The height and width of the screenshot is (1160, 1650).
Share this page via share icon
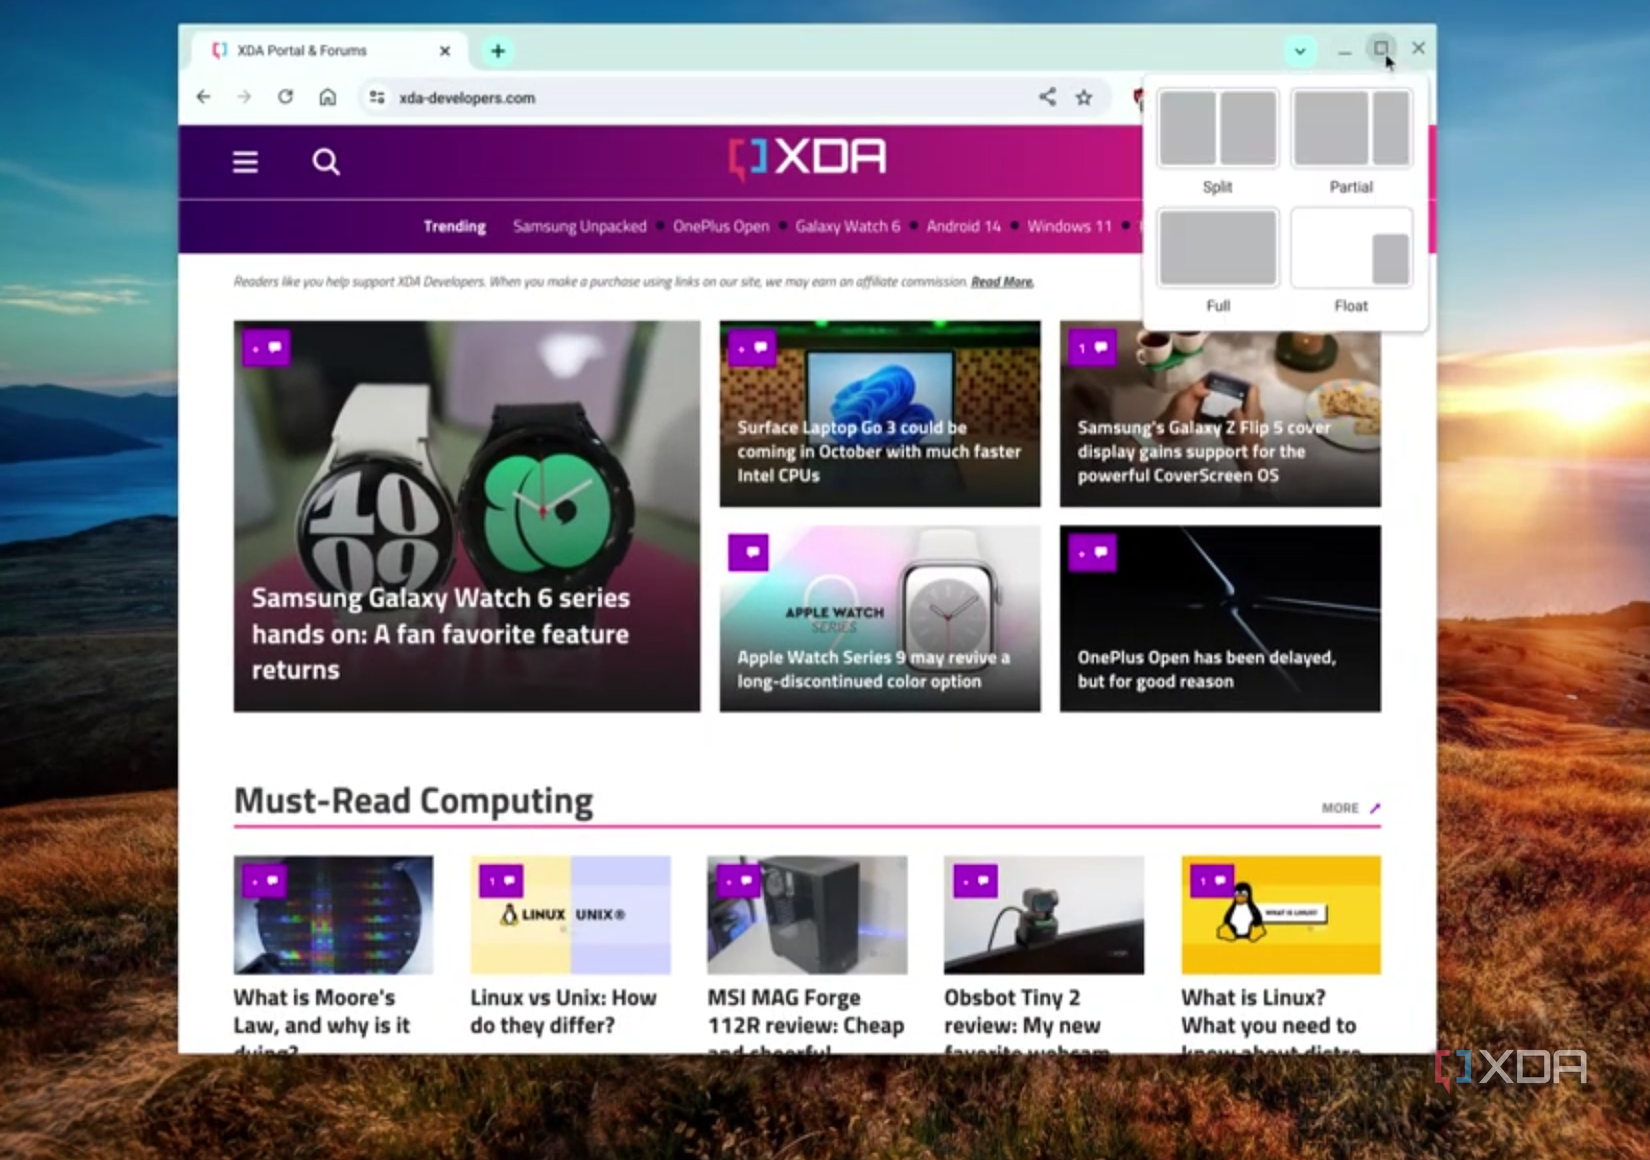(1047, 97)
